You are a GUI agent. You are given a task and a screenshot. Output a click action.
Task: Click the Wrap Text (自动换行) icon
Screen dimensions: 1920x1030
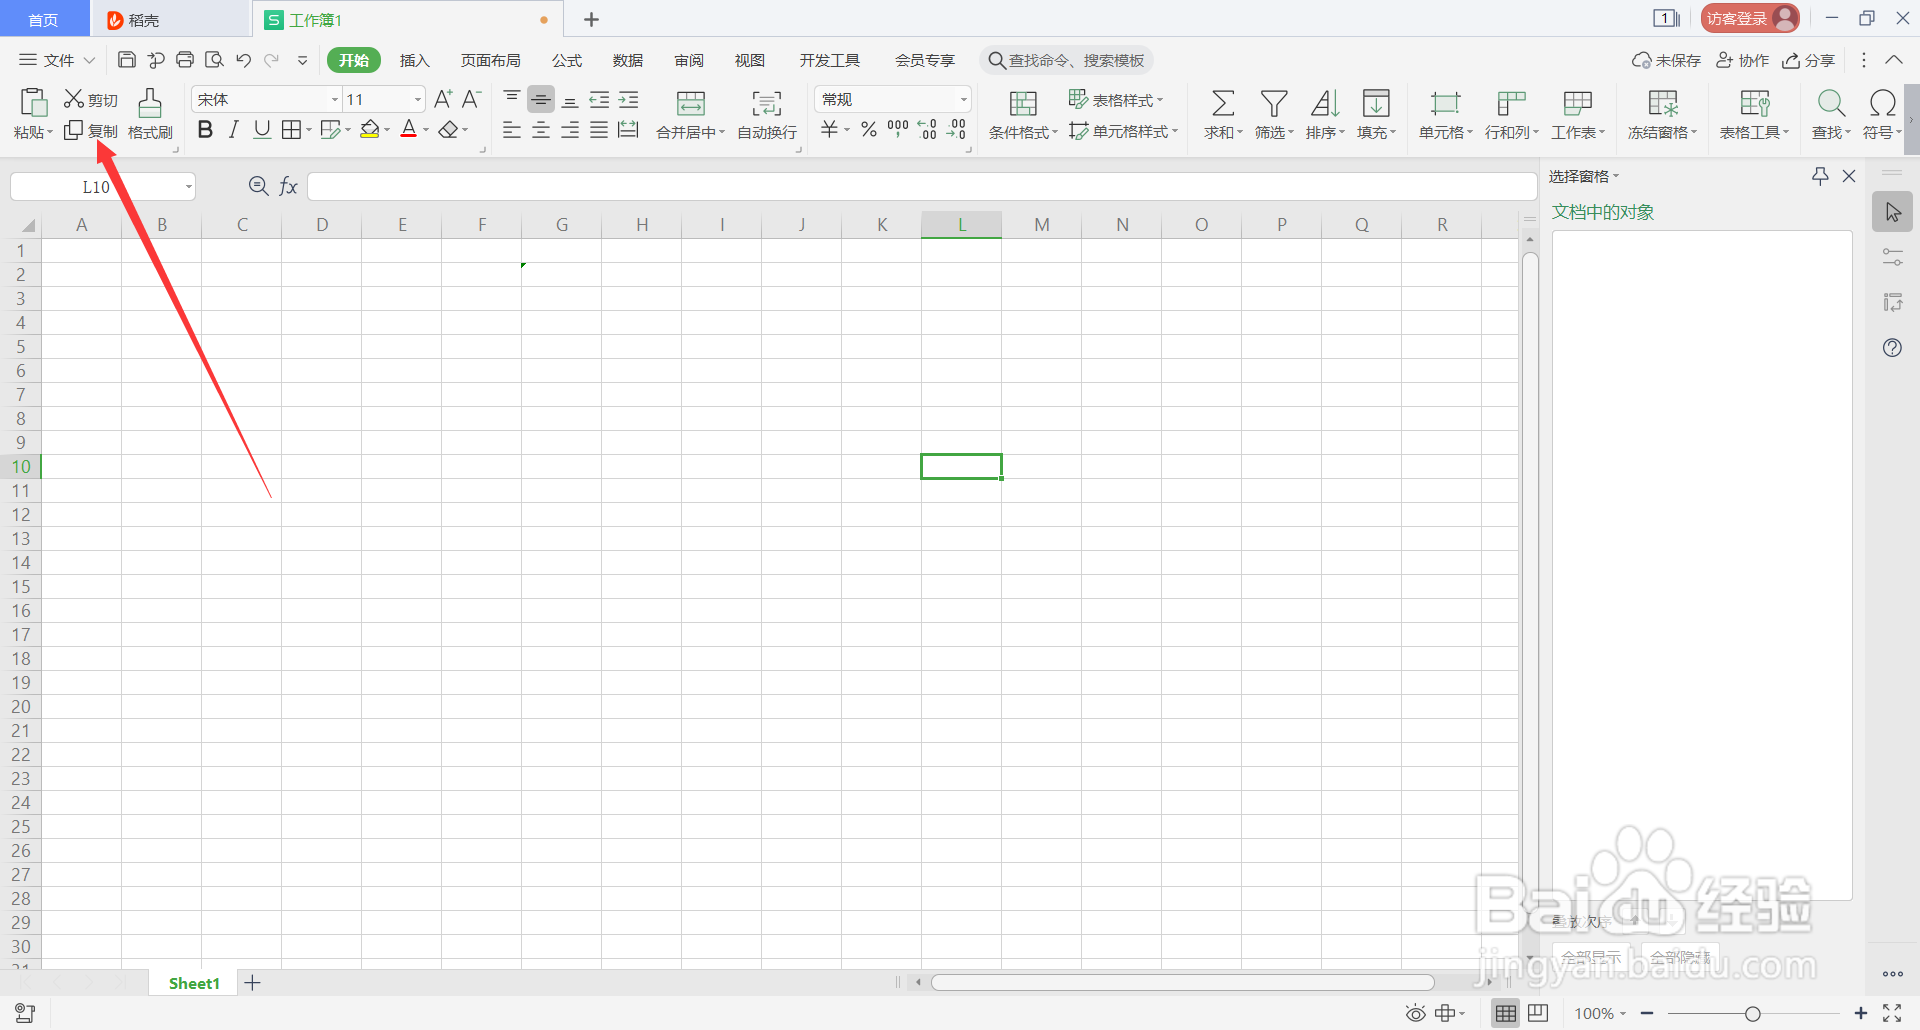click(767, 103)
